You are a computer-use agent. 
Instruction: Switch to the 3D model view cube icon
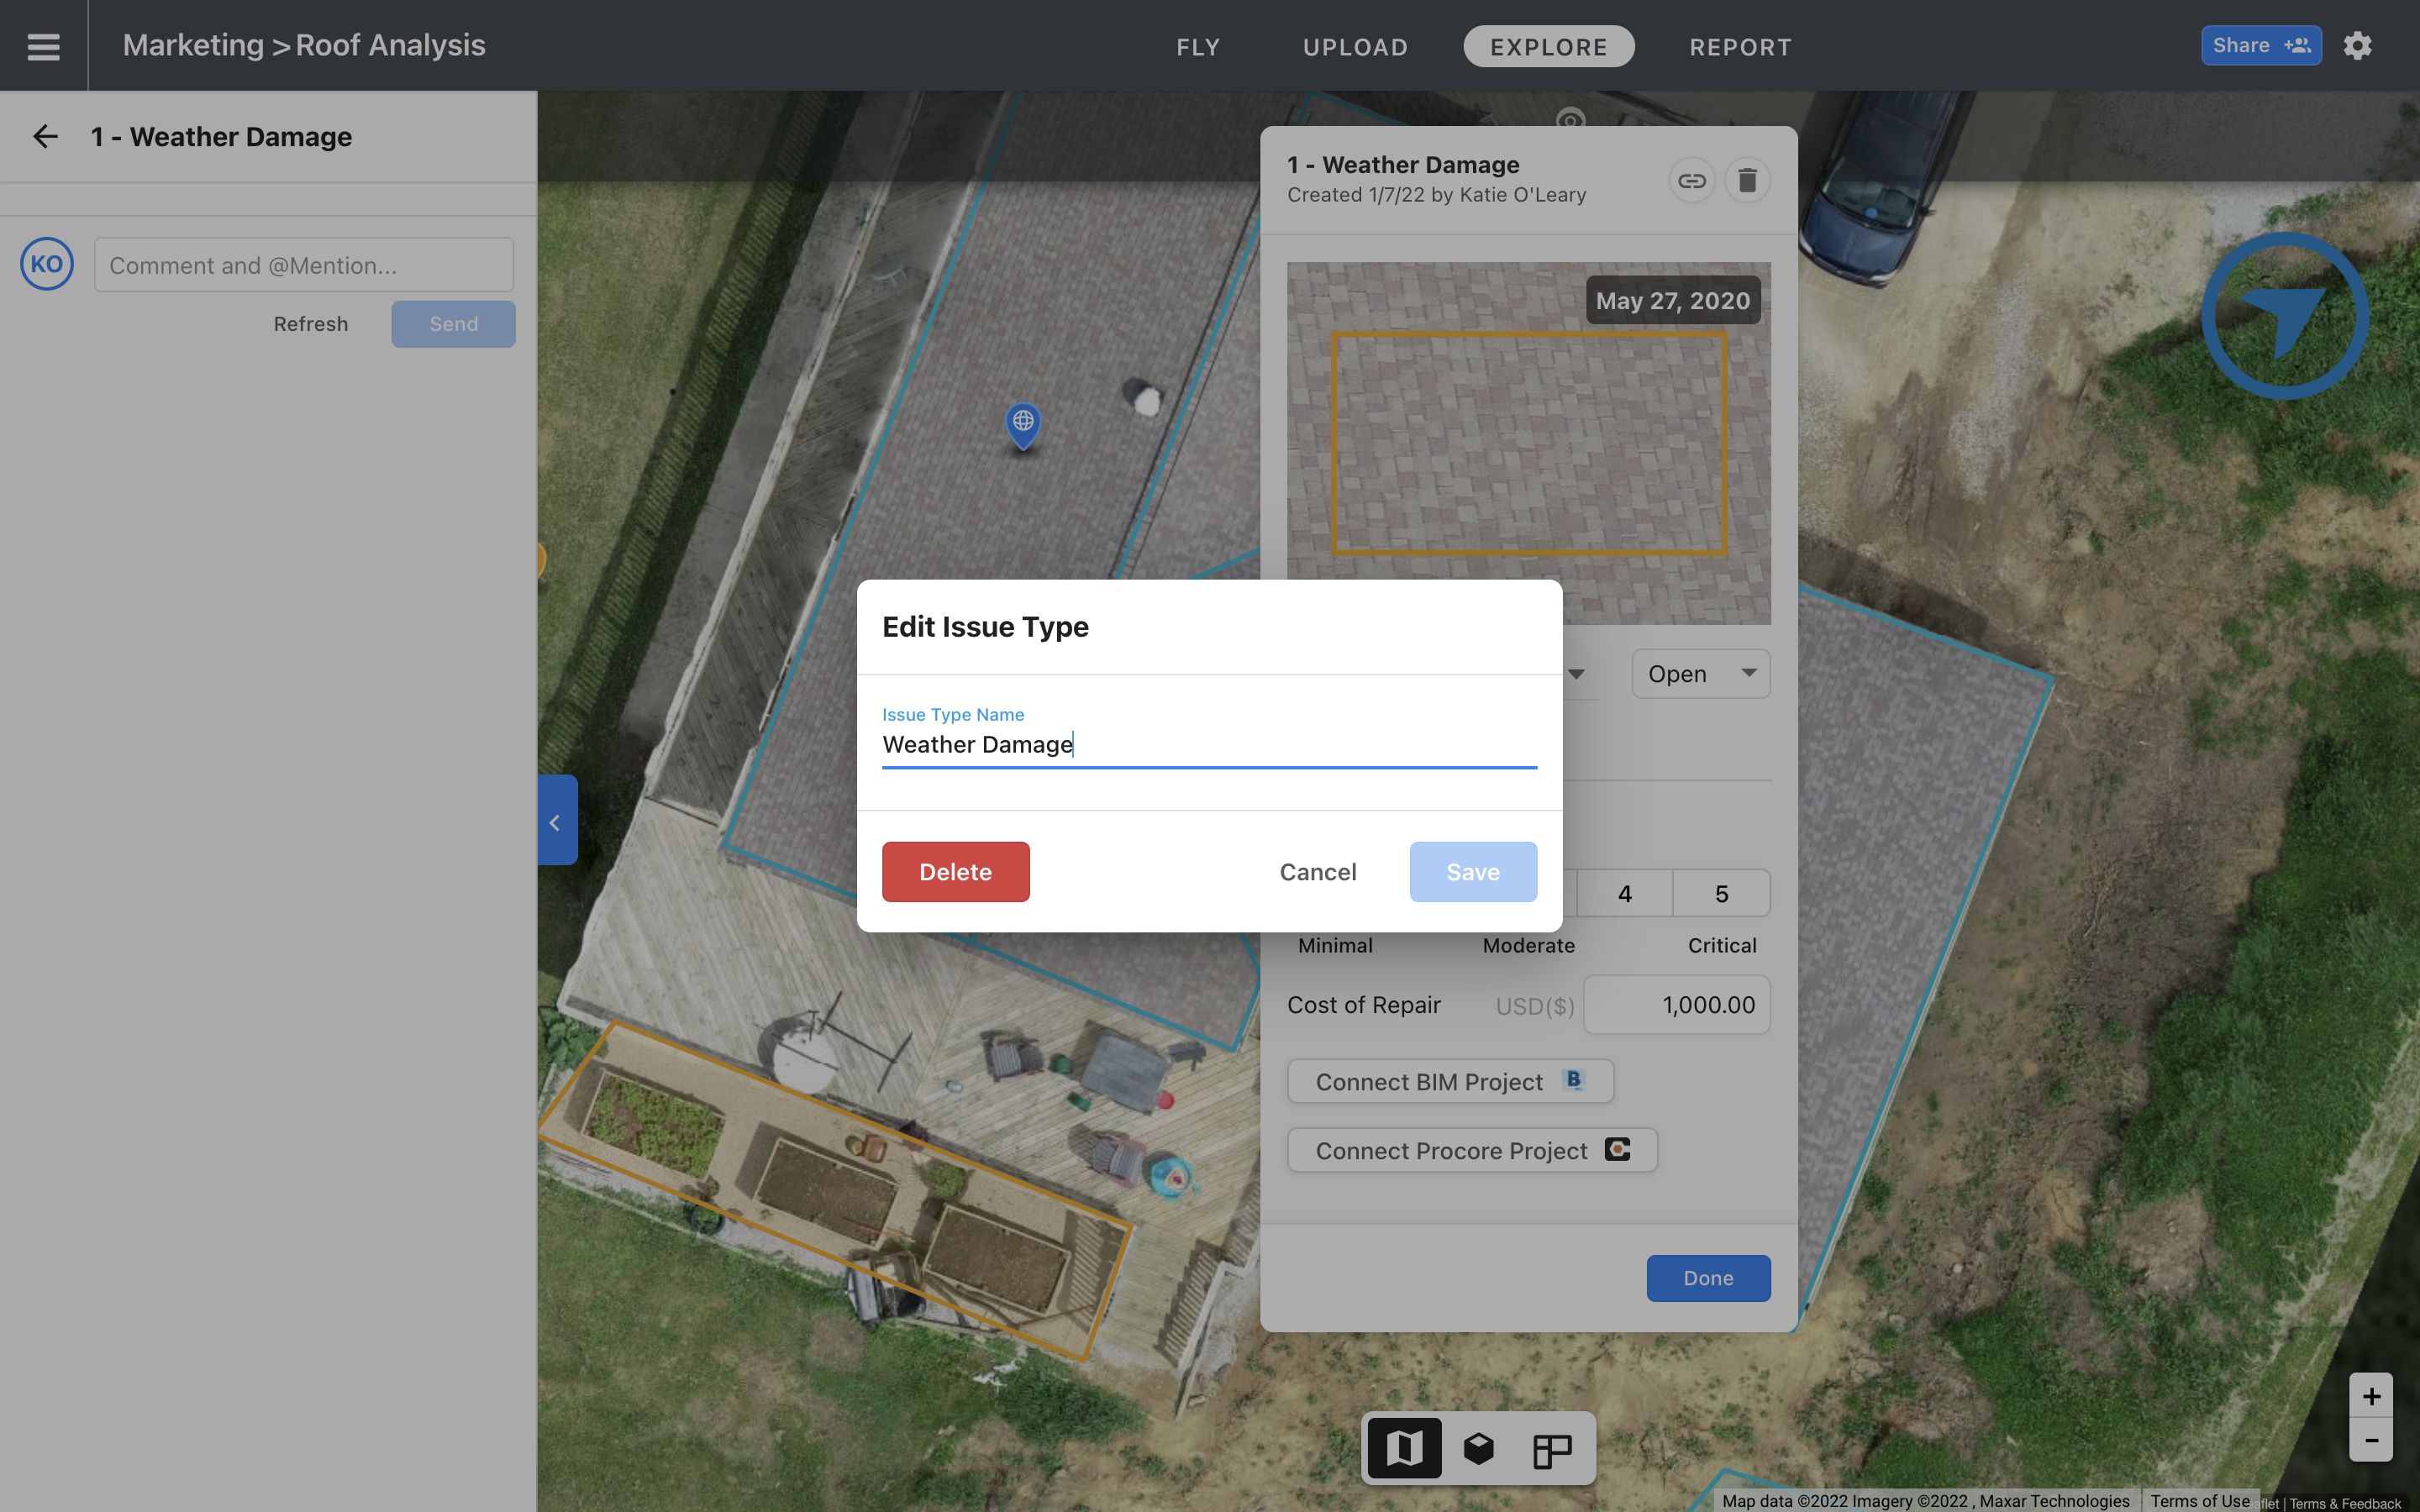click(x=1478, y=1447)
